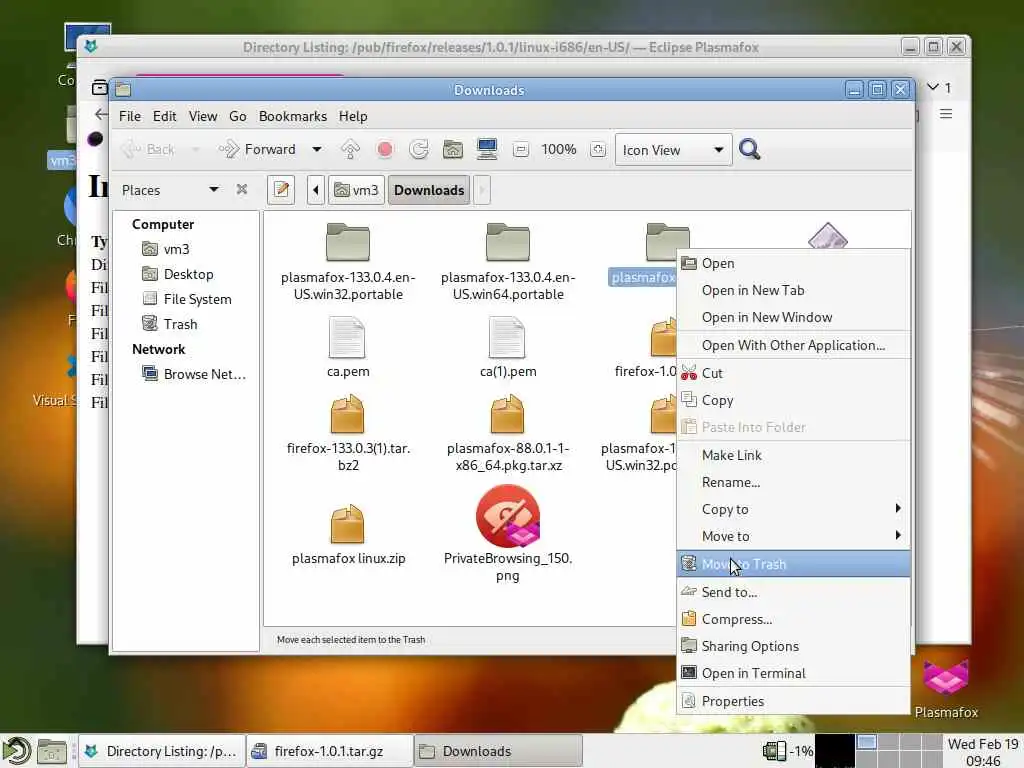Go up to the parent folder
This screenshot has height=768, width=1024.
pyautogui.click(x=350, y=150)
